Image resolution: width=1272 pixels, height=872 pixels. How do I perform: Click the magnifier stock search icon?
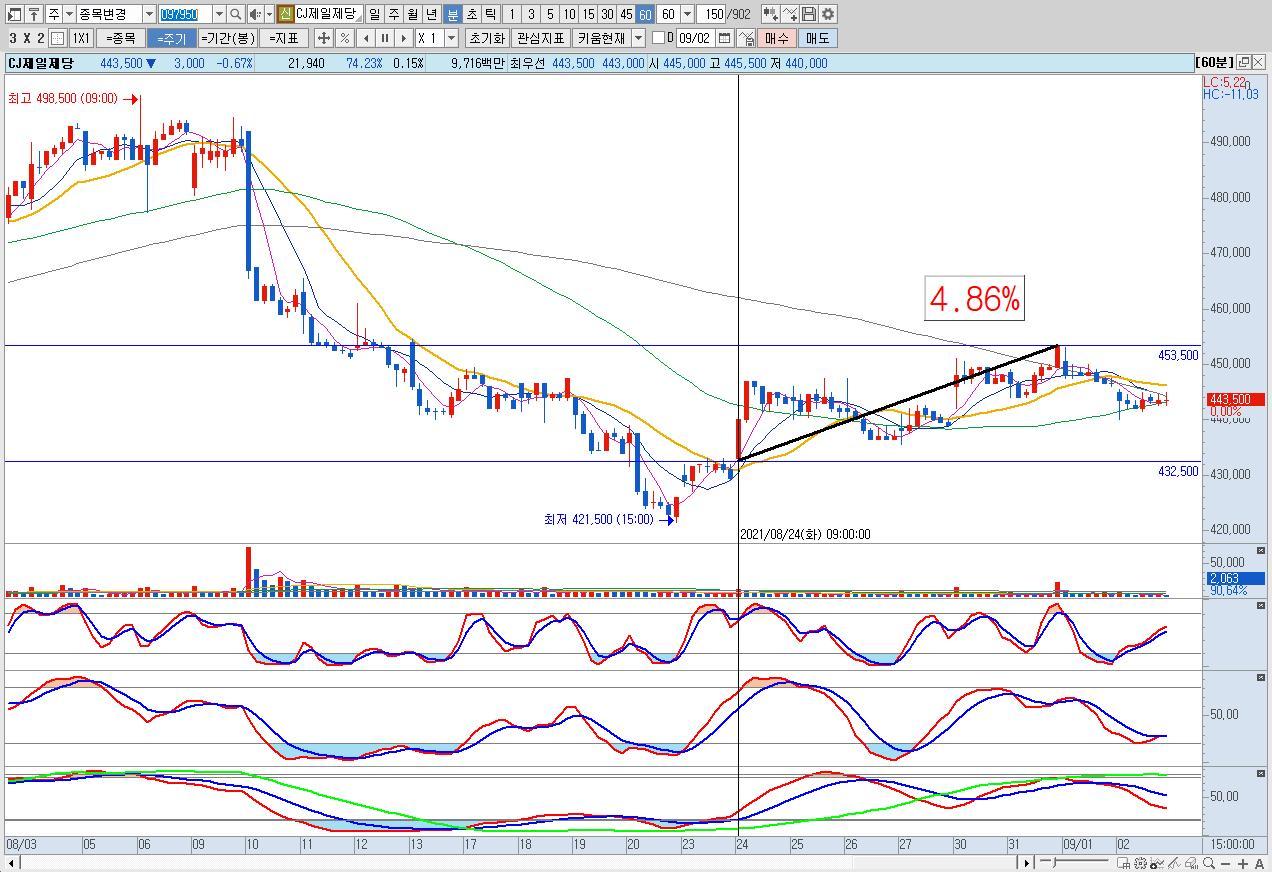pos(235,14)
